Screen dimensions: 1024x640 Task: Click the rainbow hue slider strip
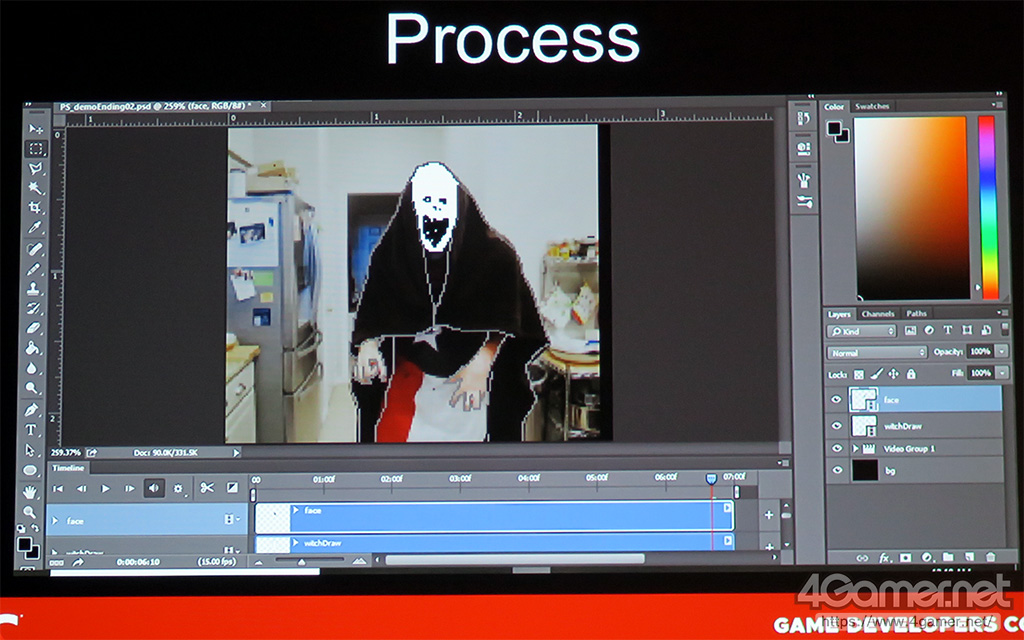click(989, 207)
